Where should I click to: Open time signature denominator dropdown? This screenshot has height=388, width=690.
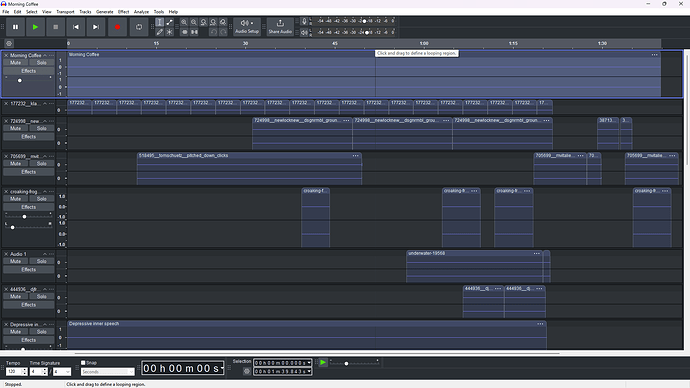tap(62, 372)
